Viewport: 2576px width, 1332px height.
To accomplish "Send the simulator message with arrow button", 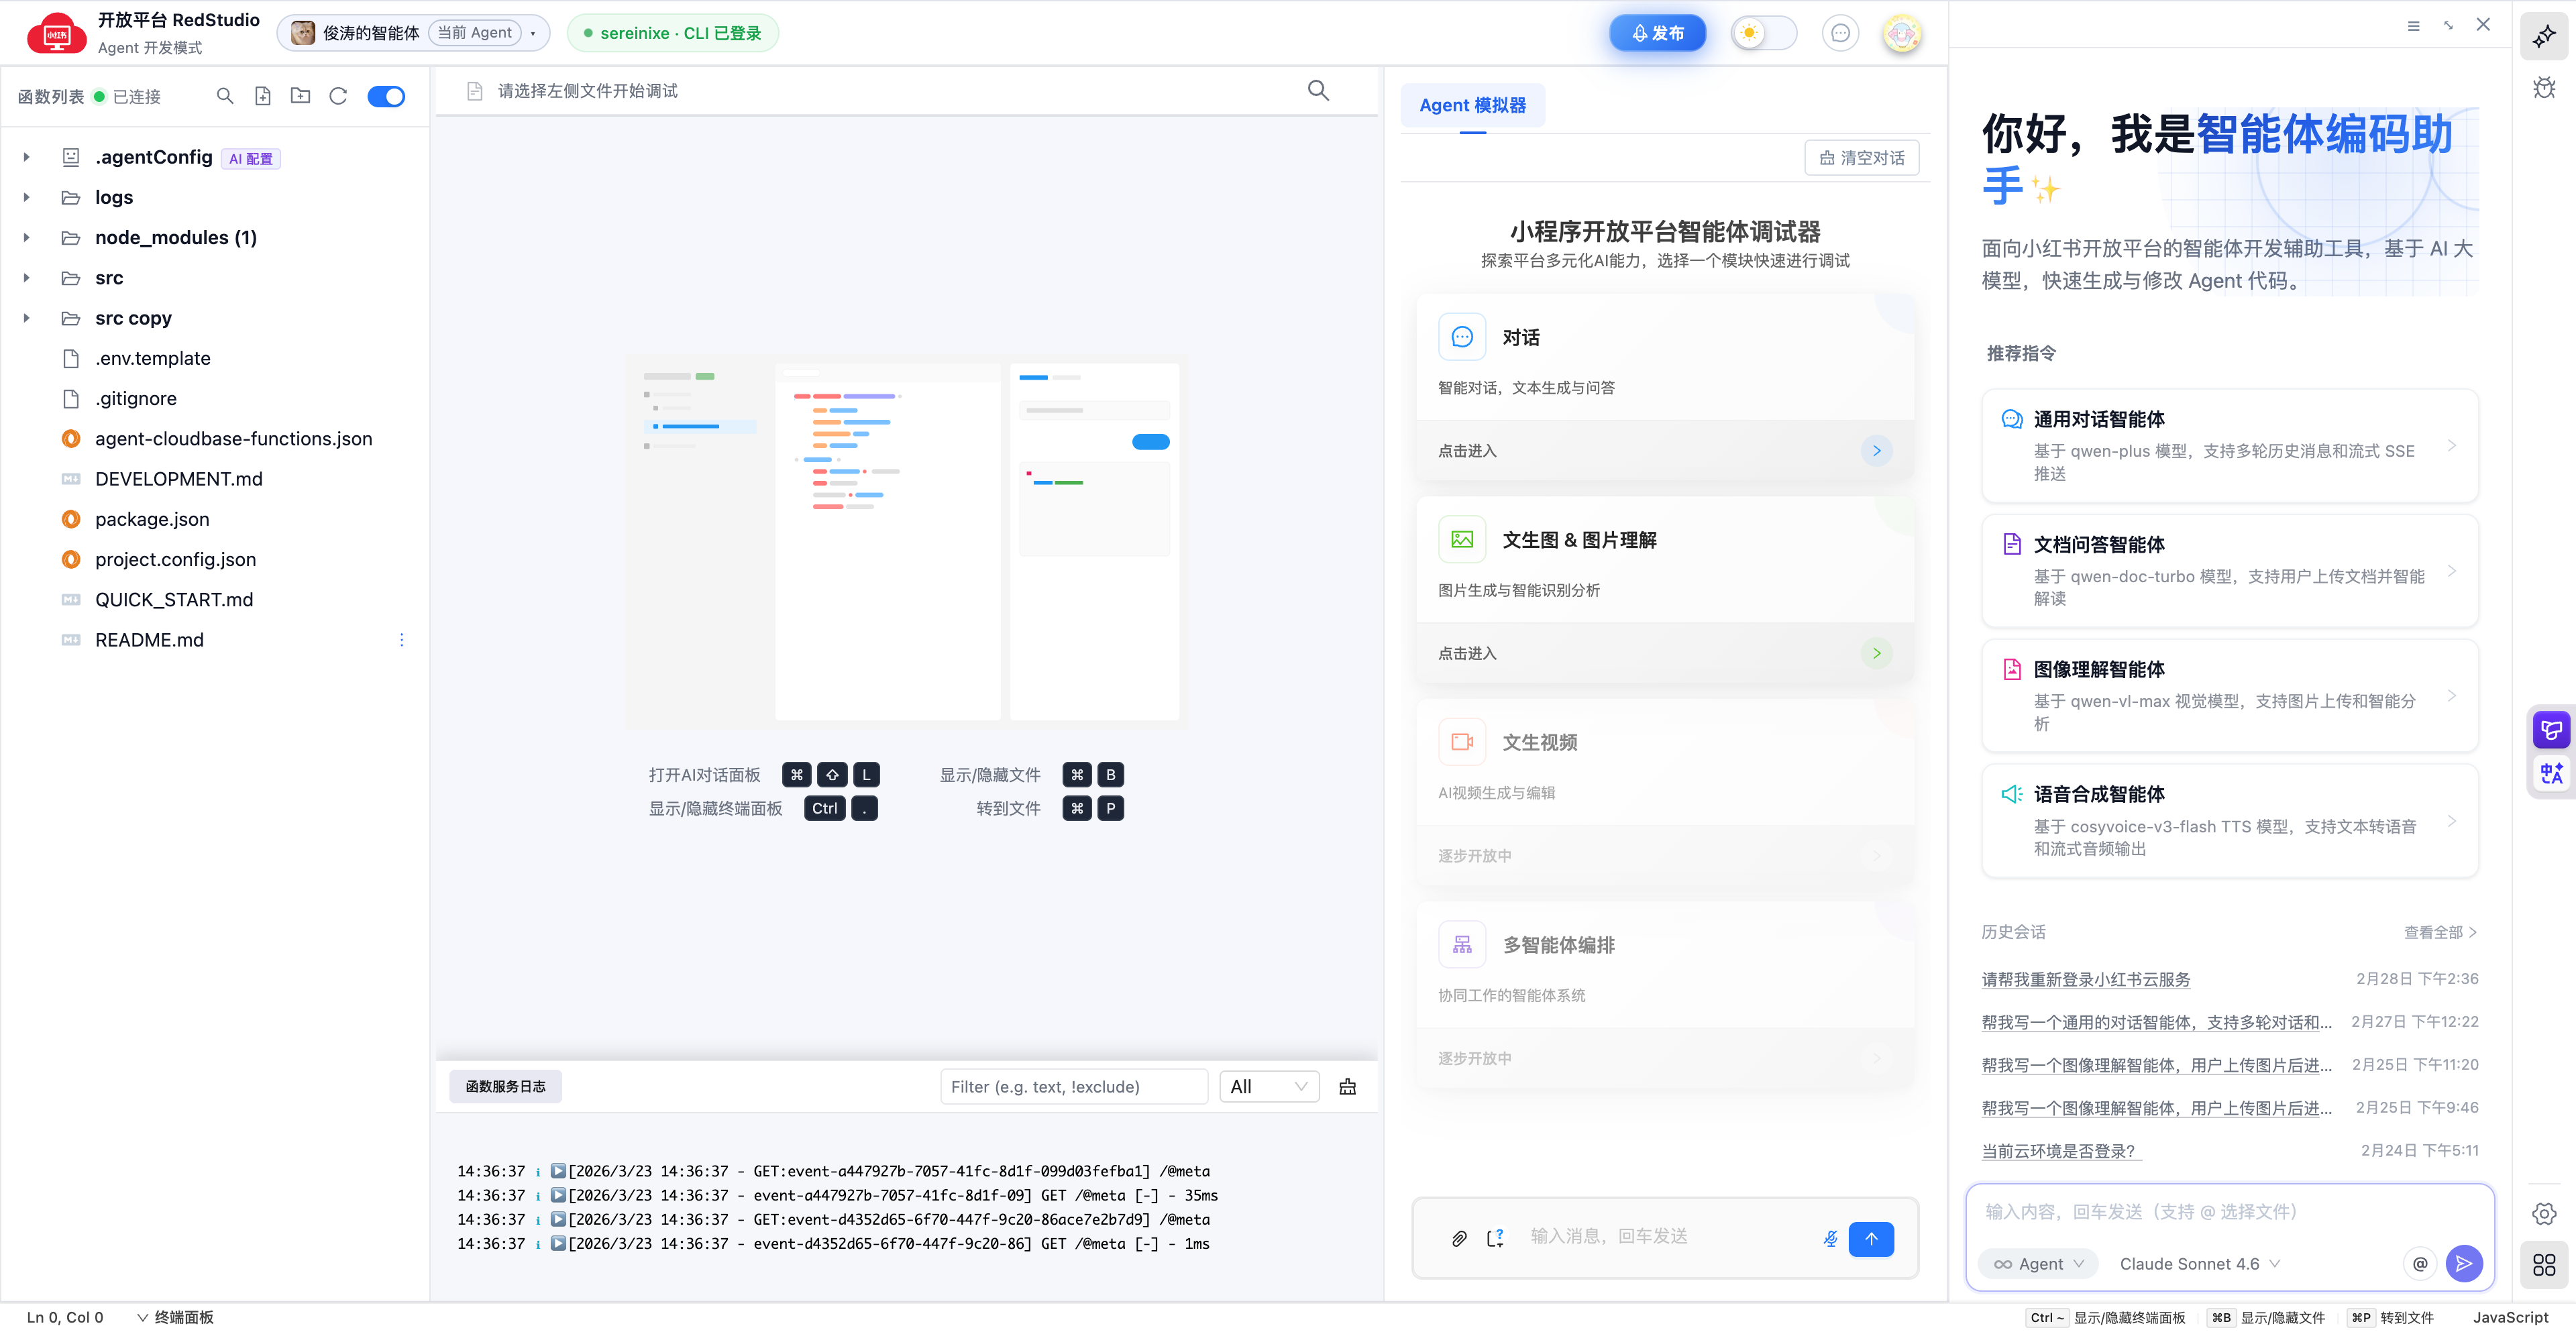I will click(1871, 1238).
